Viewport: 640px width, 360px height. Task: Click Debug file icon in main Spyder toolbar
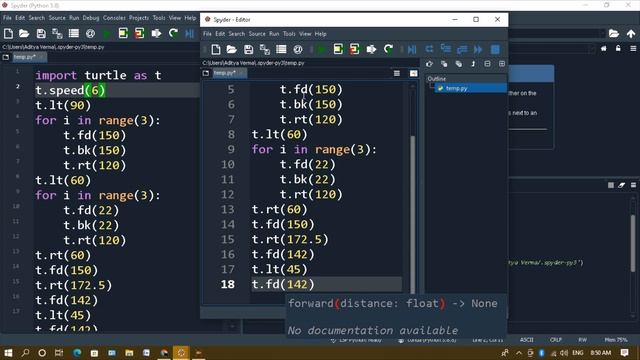pos(189,33)
